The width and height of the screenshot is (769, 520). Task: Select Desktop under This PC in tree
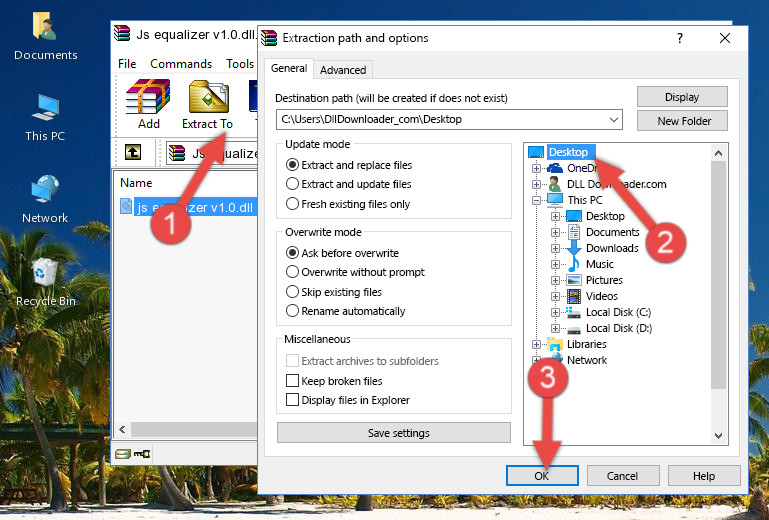(x=605, y=216)
